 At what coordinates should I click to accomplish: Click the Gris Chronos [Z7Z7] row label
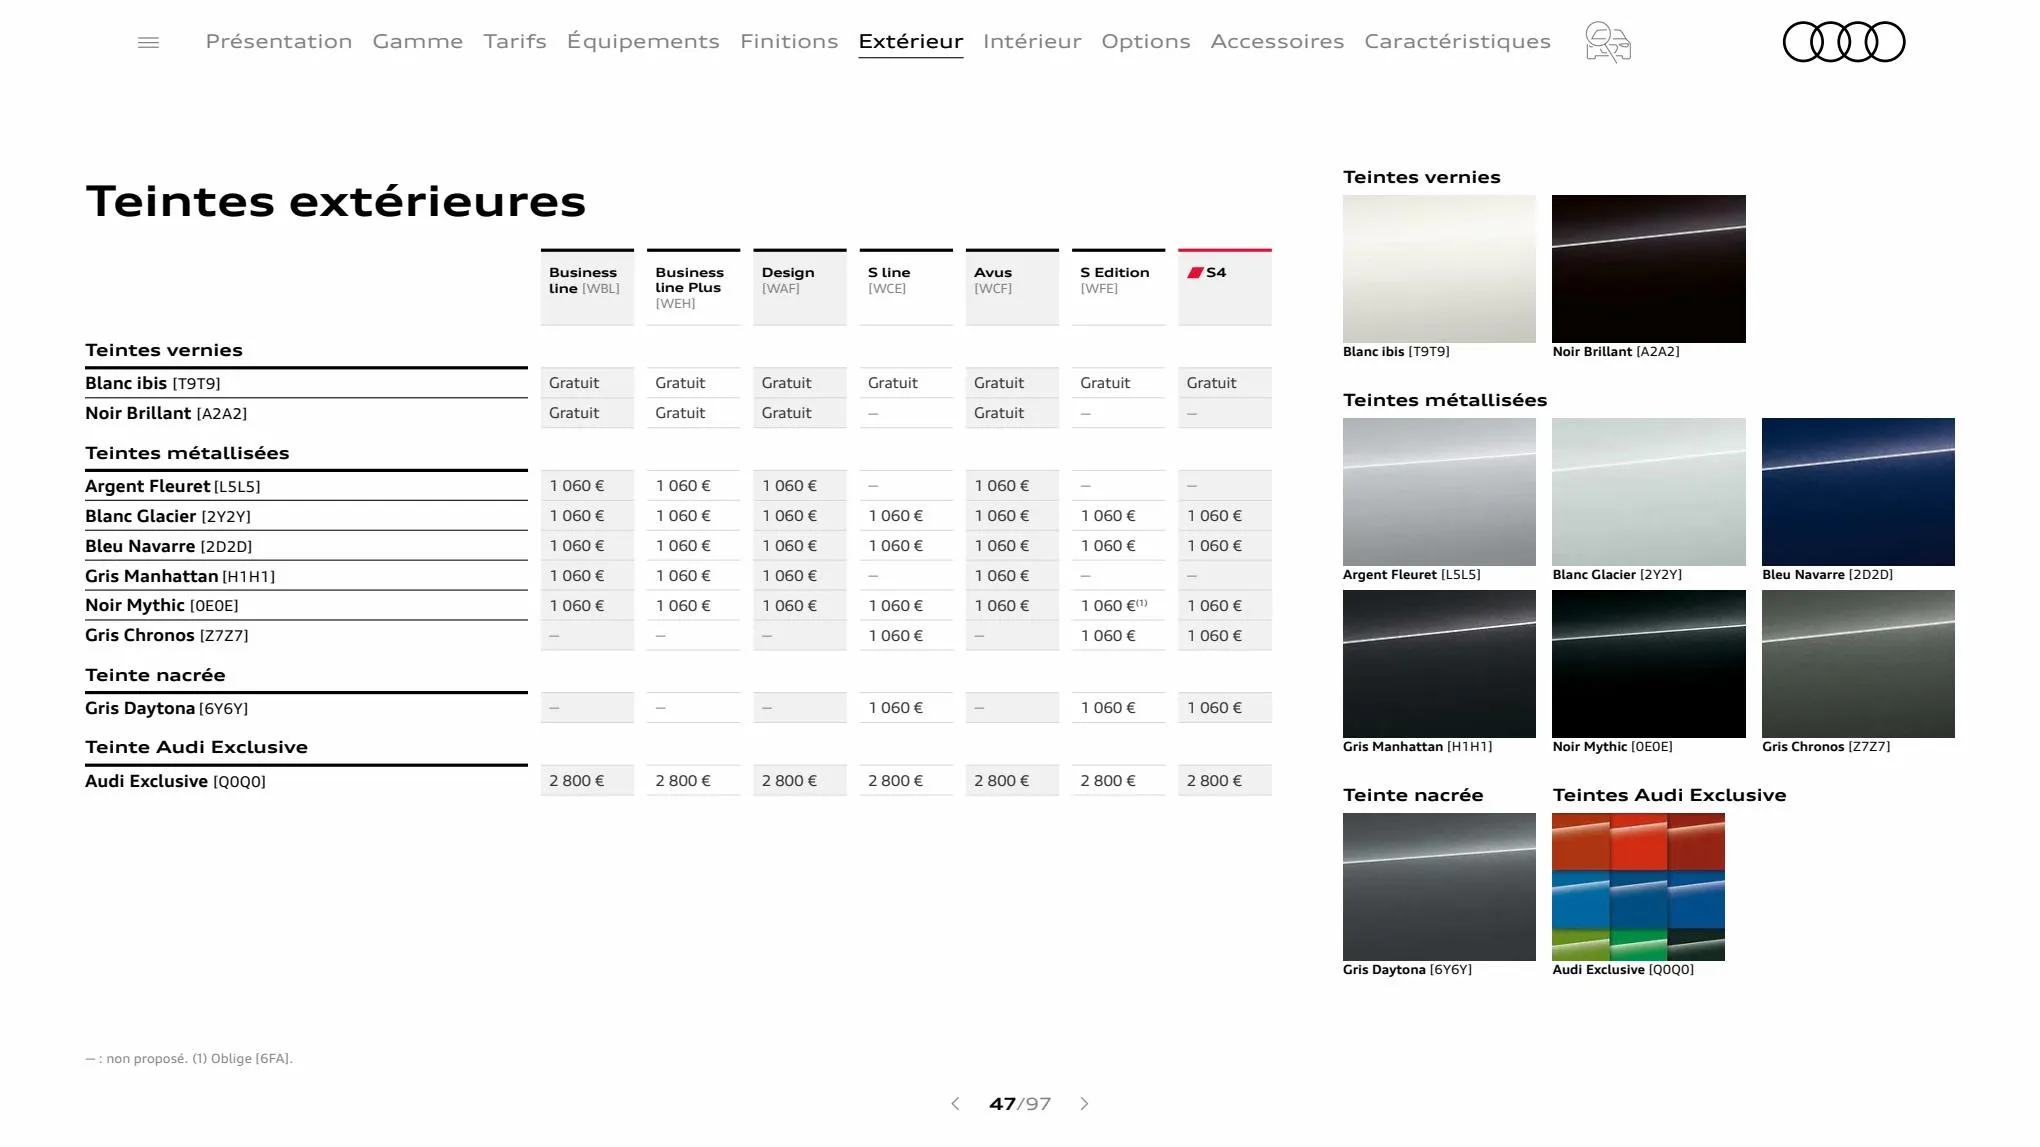click(x=167, y=635)
